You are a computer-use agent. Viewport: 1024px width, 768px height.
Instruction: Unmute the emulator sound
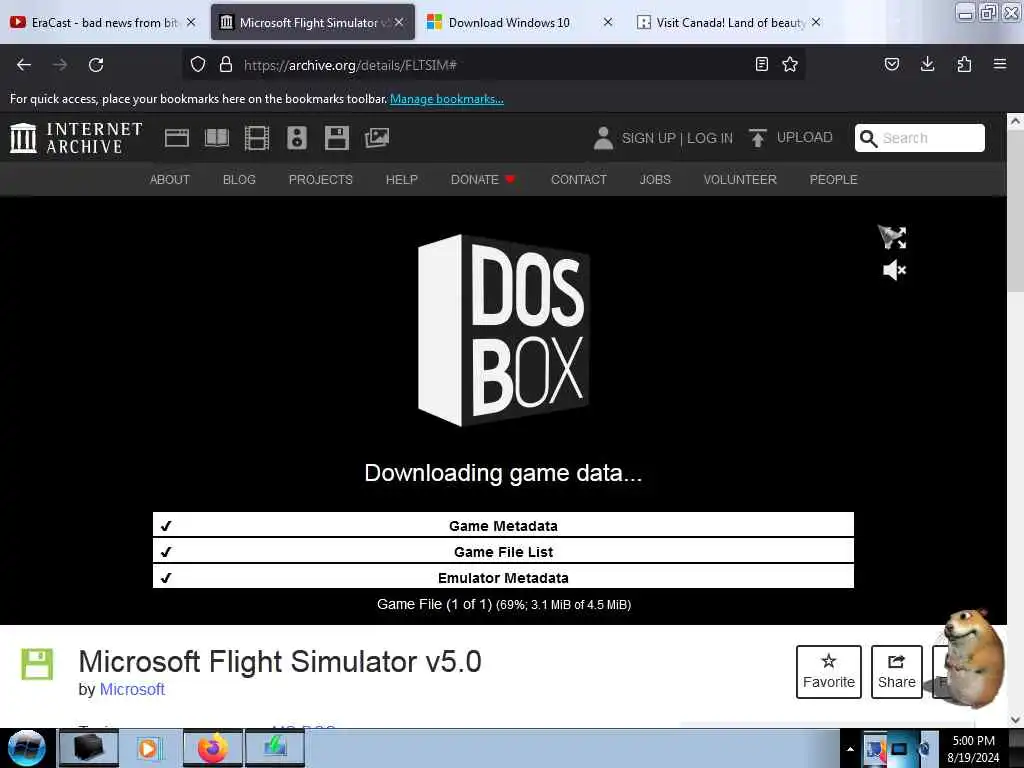(894, 270)
